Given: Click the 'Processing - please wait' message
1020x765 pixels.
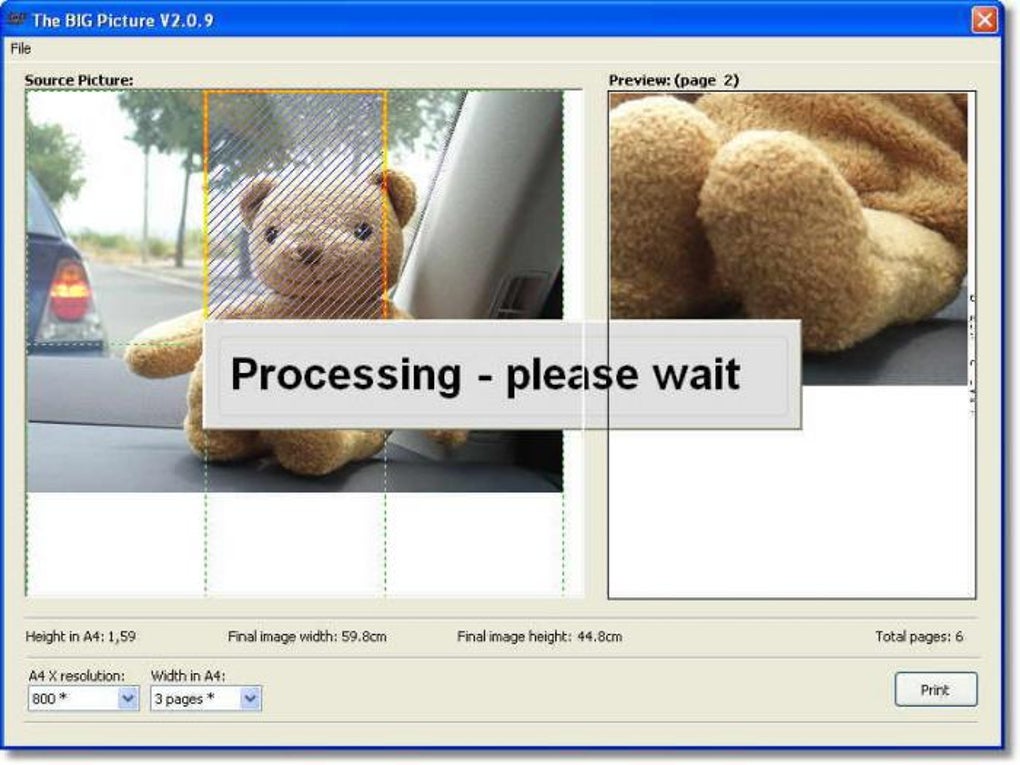Looking at the screenshot, I should 485,375.
